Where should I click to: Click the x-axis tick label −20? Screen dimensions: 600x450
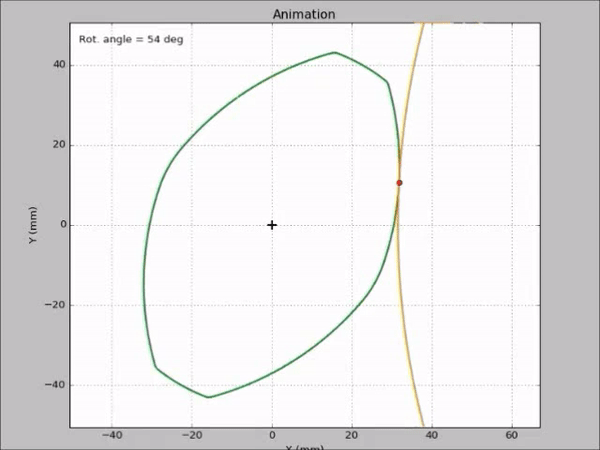point(192,435)
